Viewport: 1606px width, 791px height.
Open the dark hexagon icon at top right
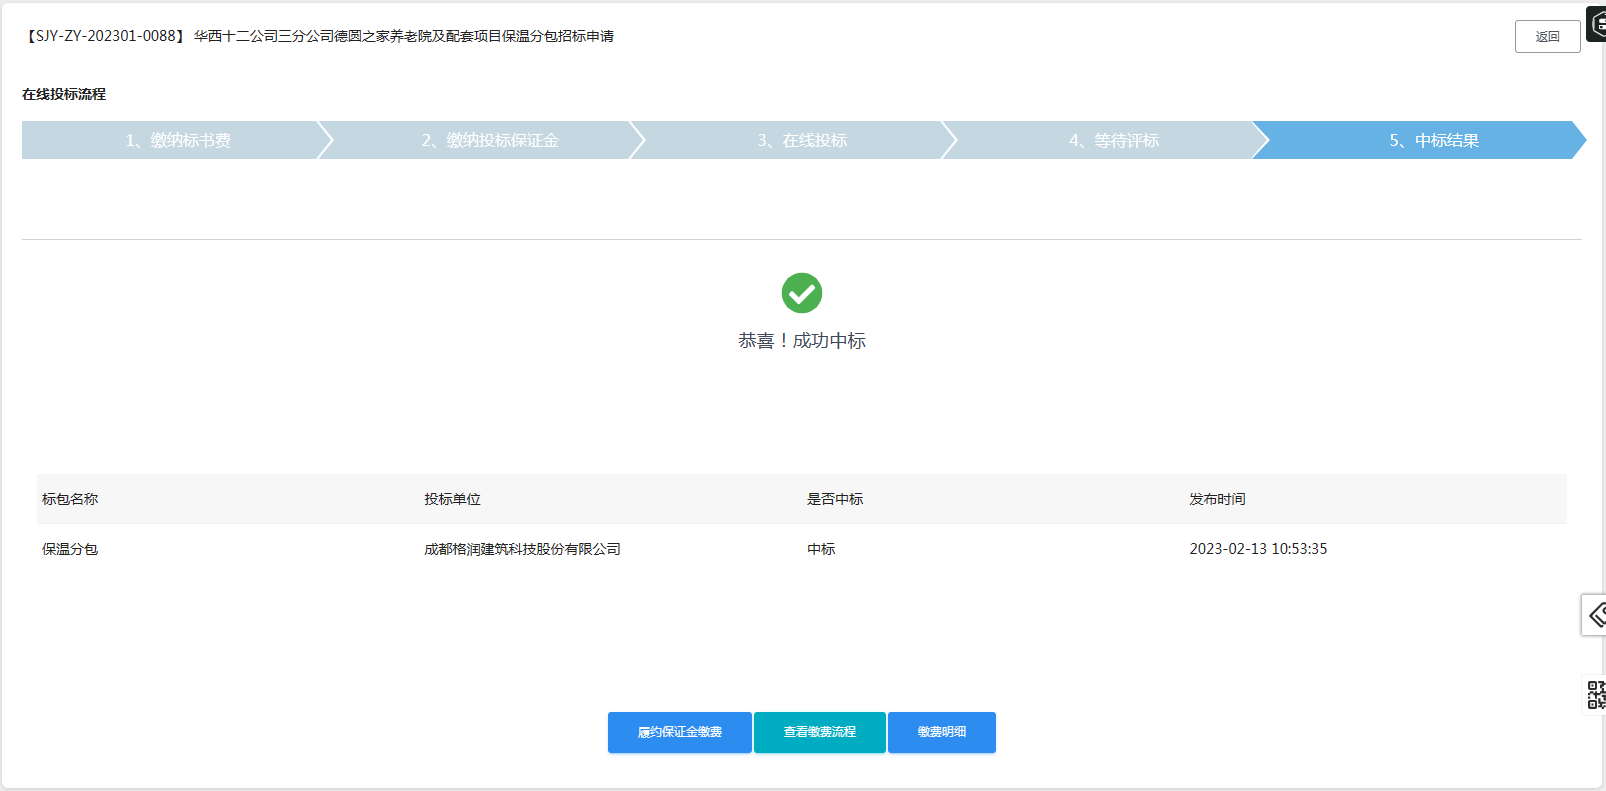[x=1597, y=24]
